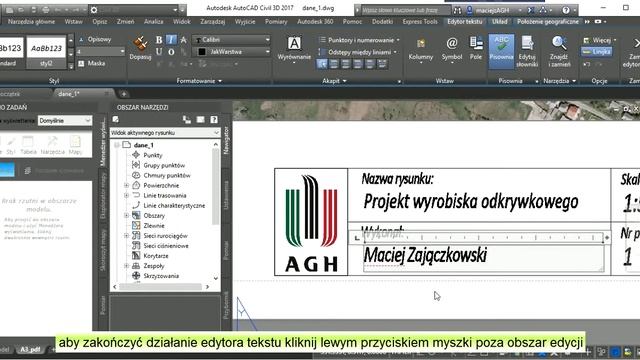This screenshot has height=360, width=640.
Task: Open the Widok ribbon tab
Action: coord(182,22)
